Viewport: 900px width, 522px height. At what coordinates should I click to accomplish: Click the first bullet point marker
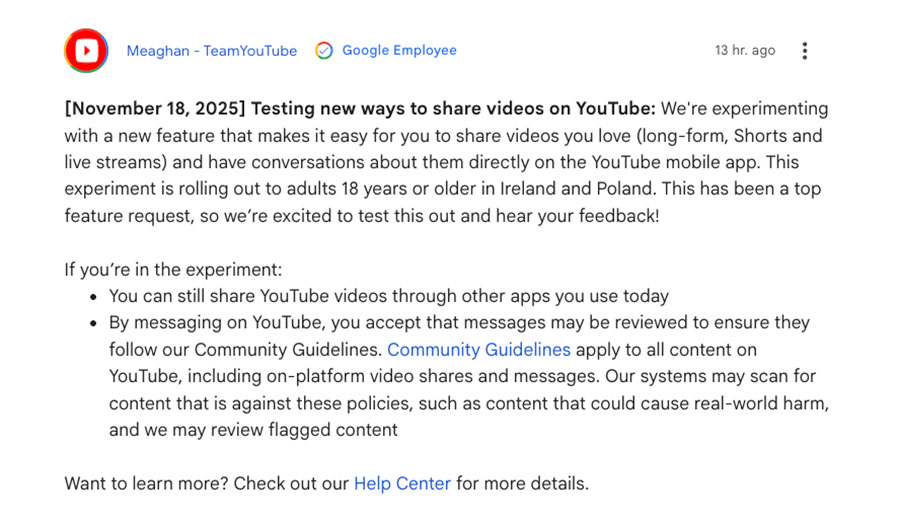[x=92, y=297]
